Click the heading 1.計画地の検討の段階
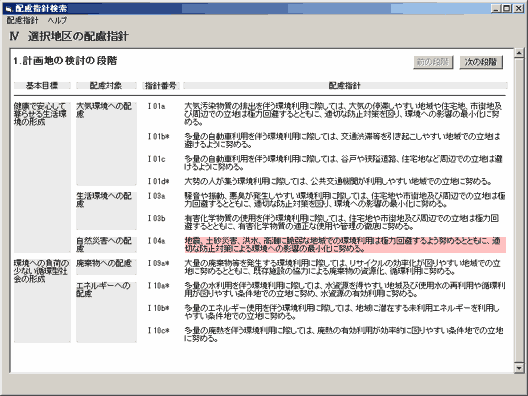The image size is (528, 396). click(x=65, y=61)
